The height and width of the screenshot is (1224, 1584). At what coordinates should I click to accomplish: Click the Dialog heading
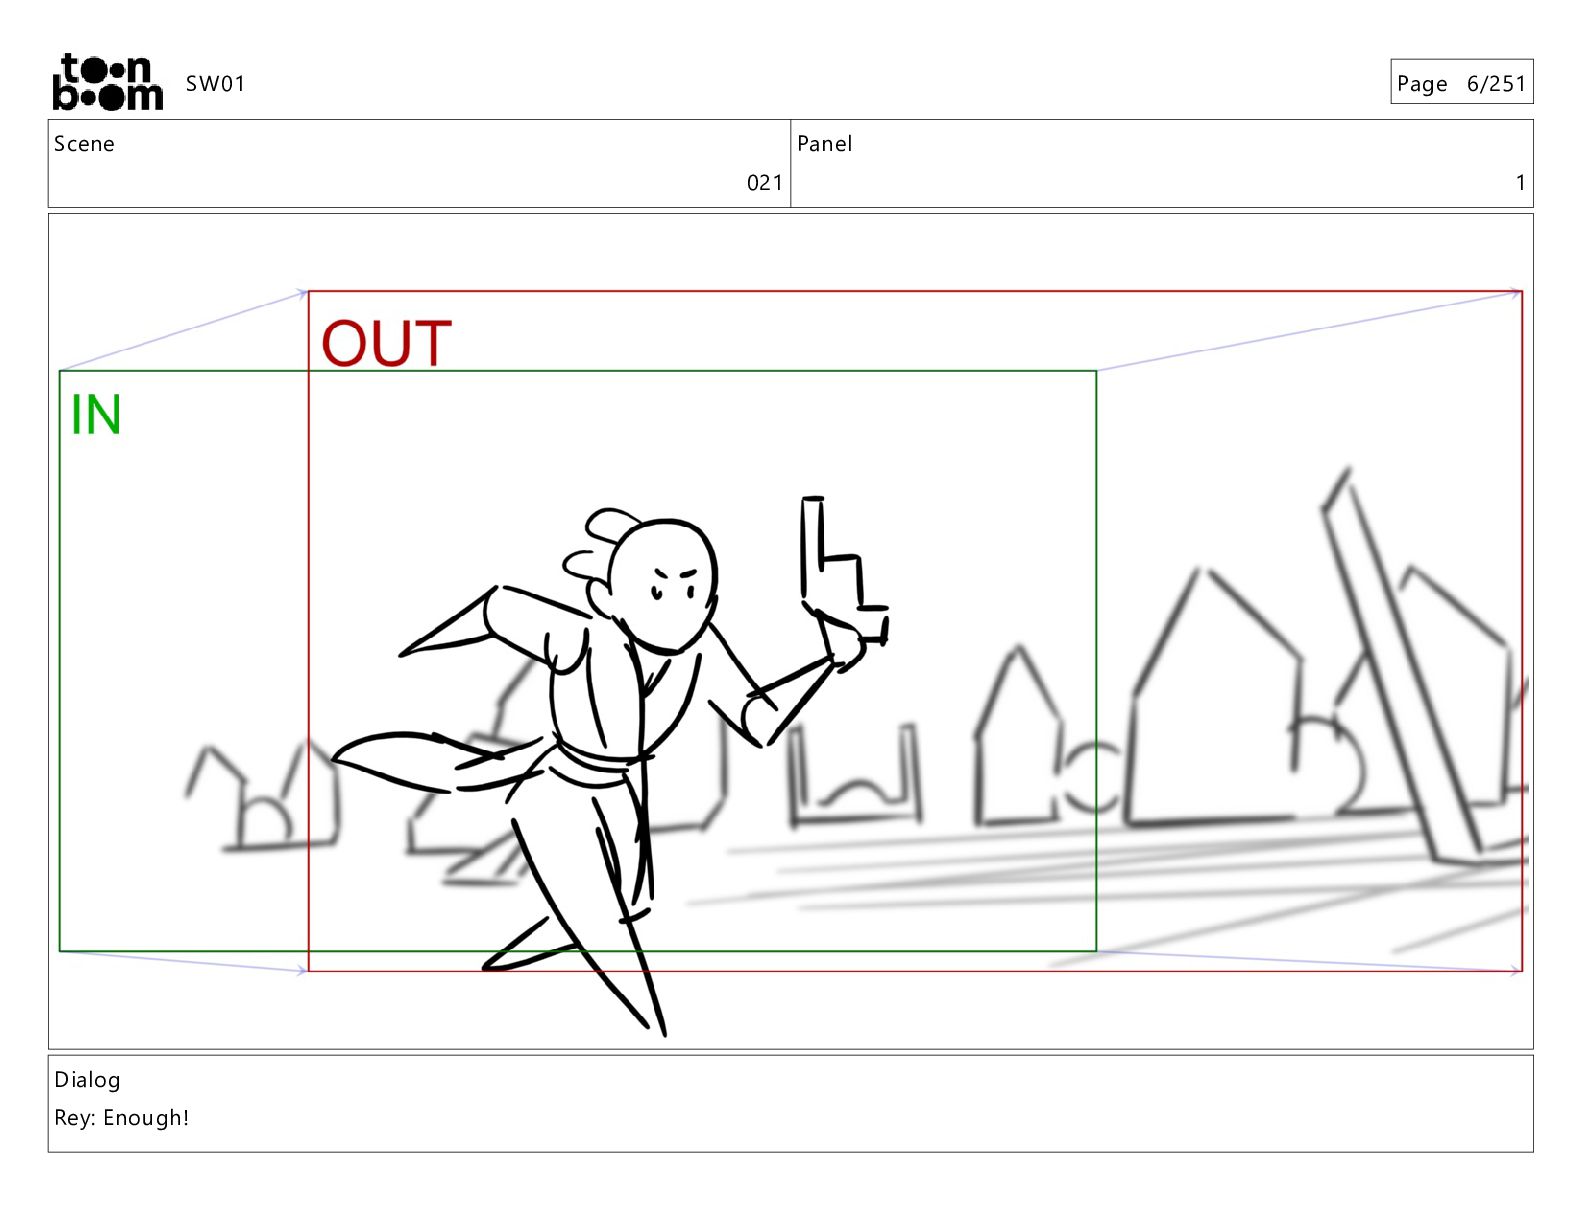(87, 1080)
